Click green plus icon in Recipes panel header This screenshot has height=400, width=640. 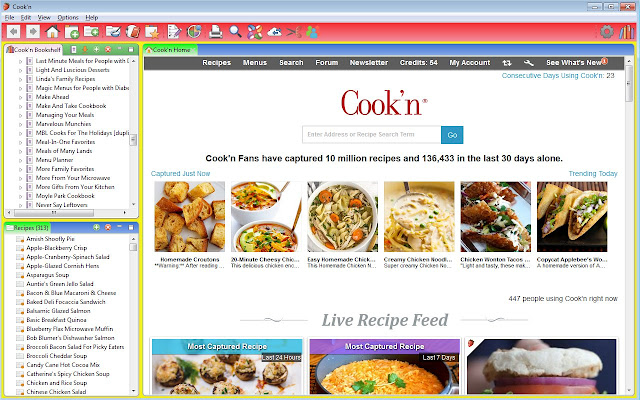96,227
